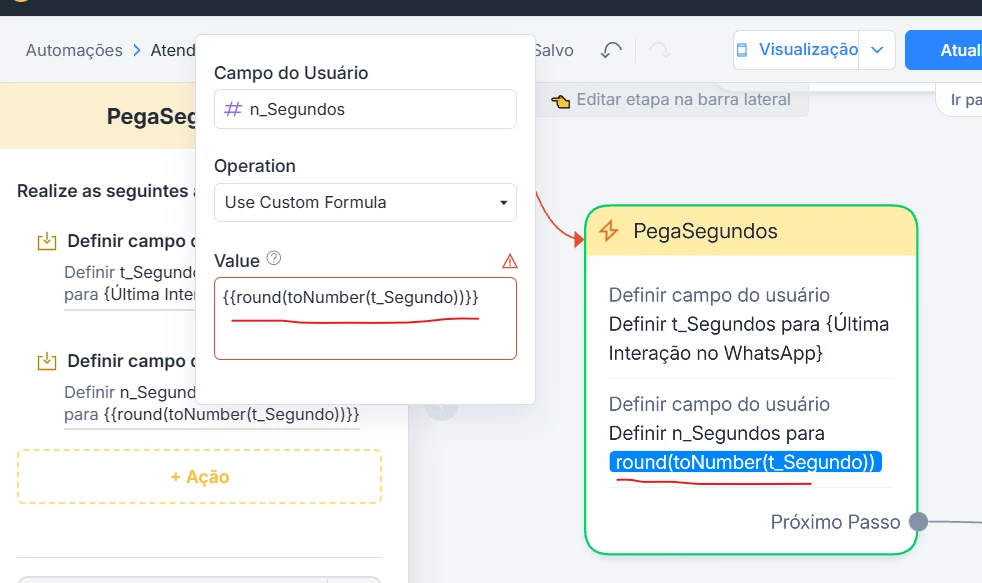Click the undo arrow icon
The image size is (982, 583).
click(611, 50)
